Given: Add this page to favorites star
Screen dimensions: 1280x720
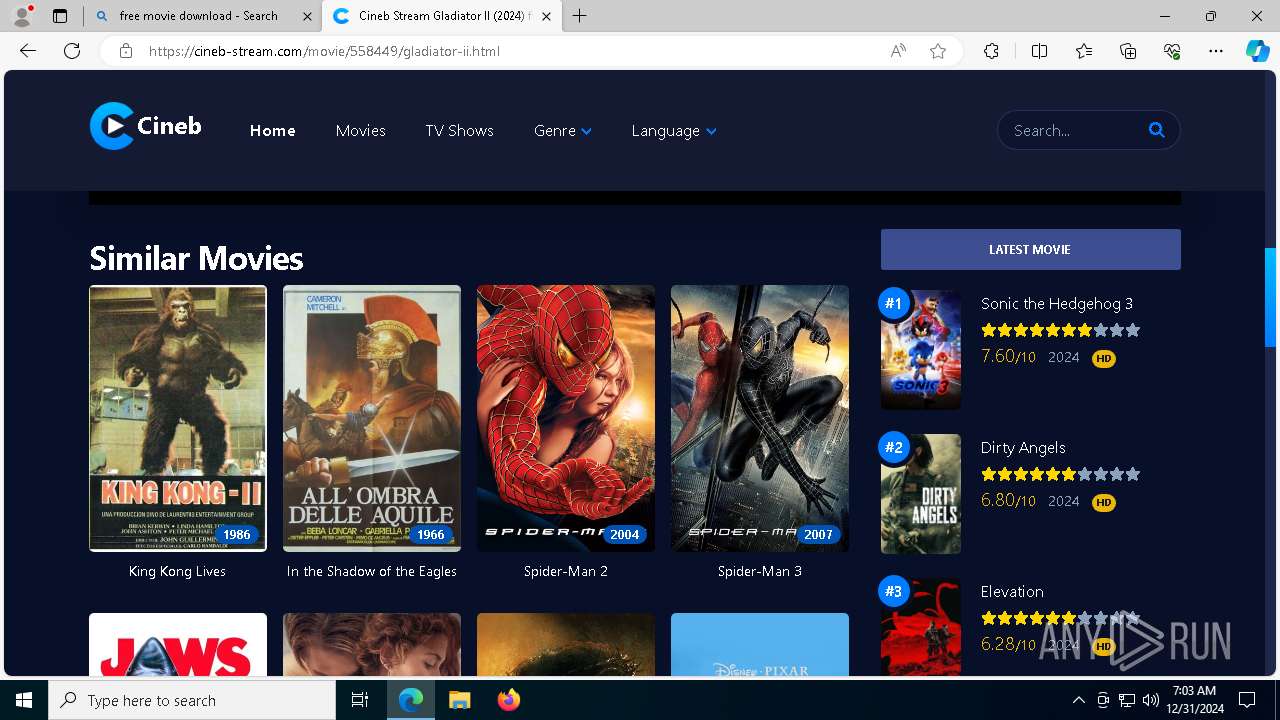Looking at the screenshot, I should (x=938, y=51).
